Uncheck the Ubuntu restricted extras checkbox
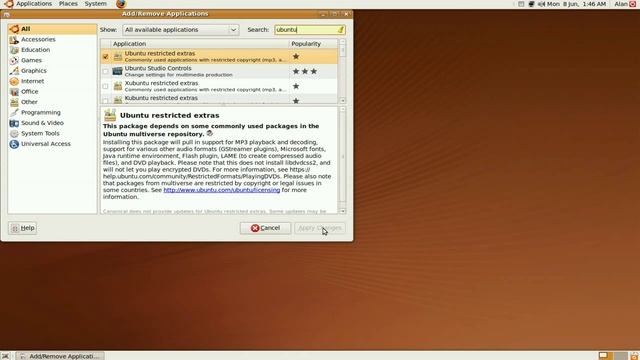 click(105, 56)
